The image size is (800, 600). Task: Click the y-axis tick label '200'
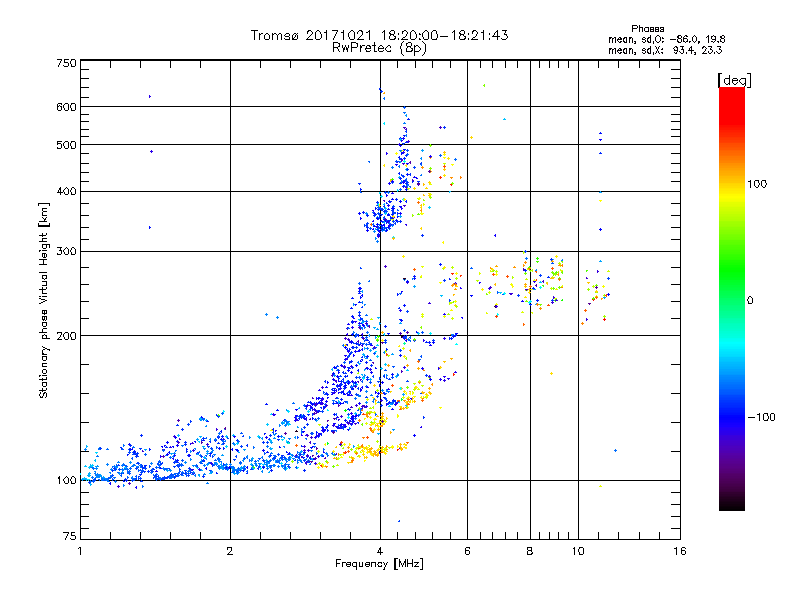[x=66, y=336]
